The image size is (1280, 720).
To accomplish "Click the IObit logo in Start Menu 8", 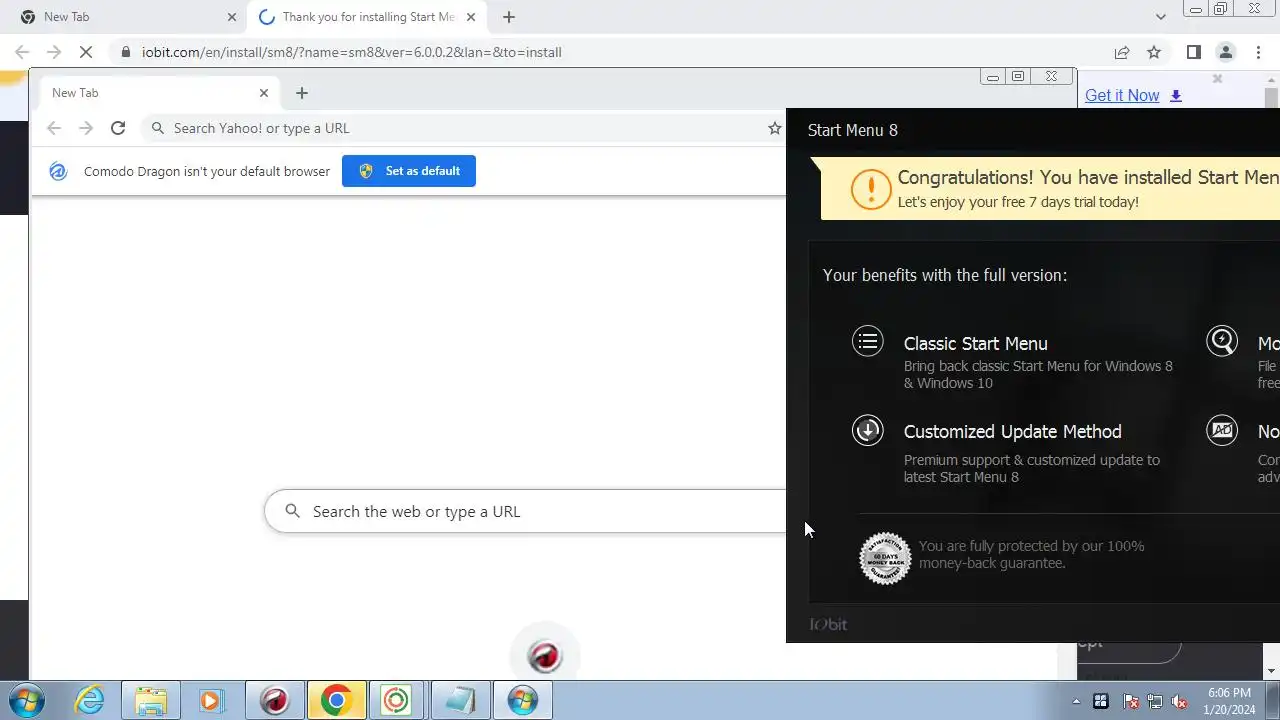I will click(x=828, y=624).
